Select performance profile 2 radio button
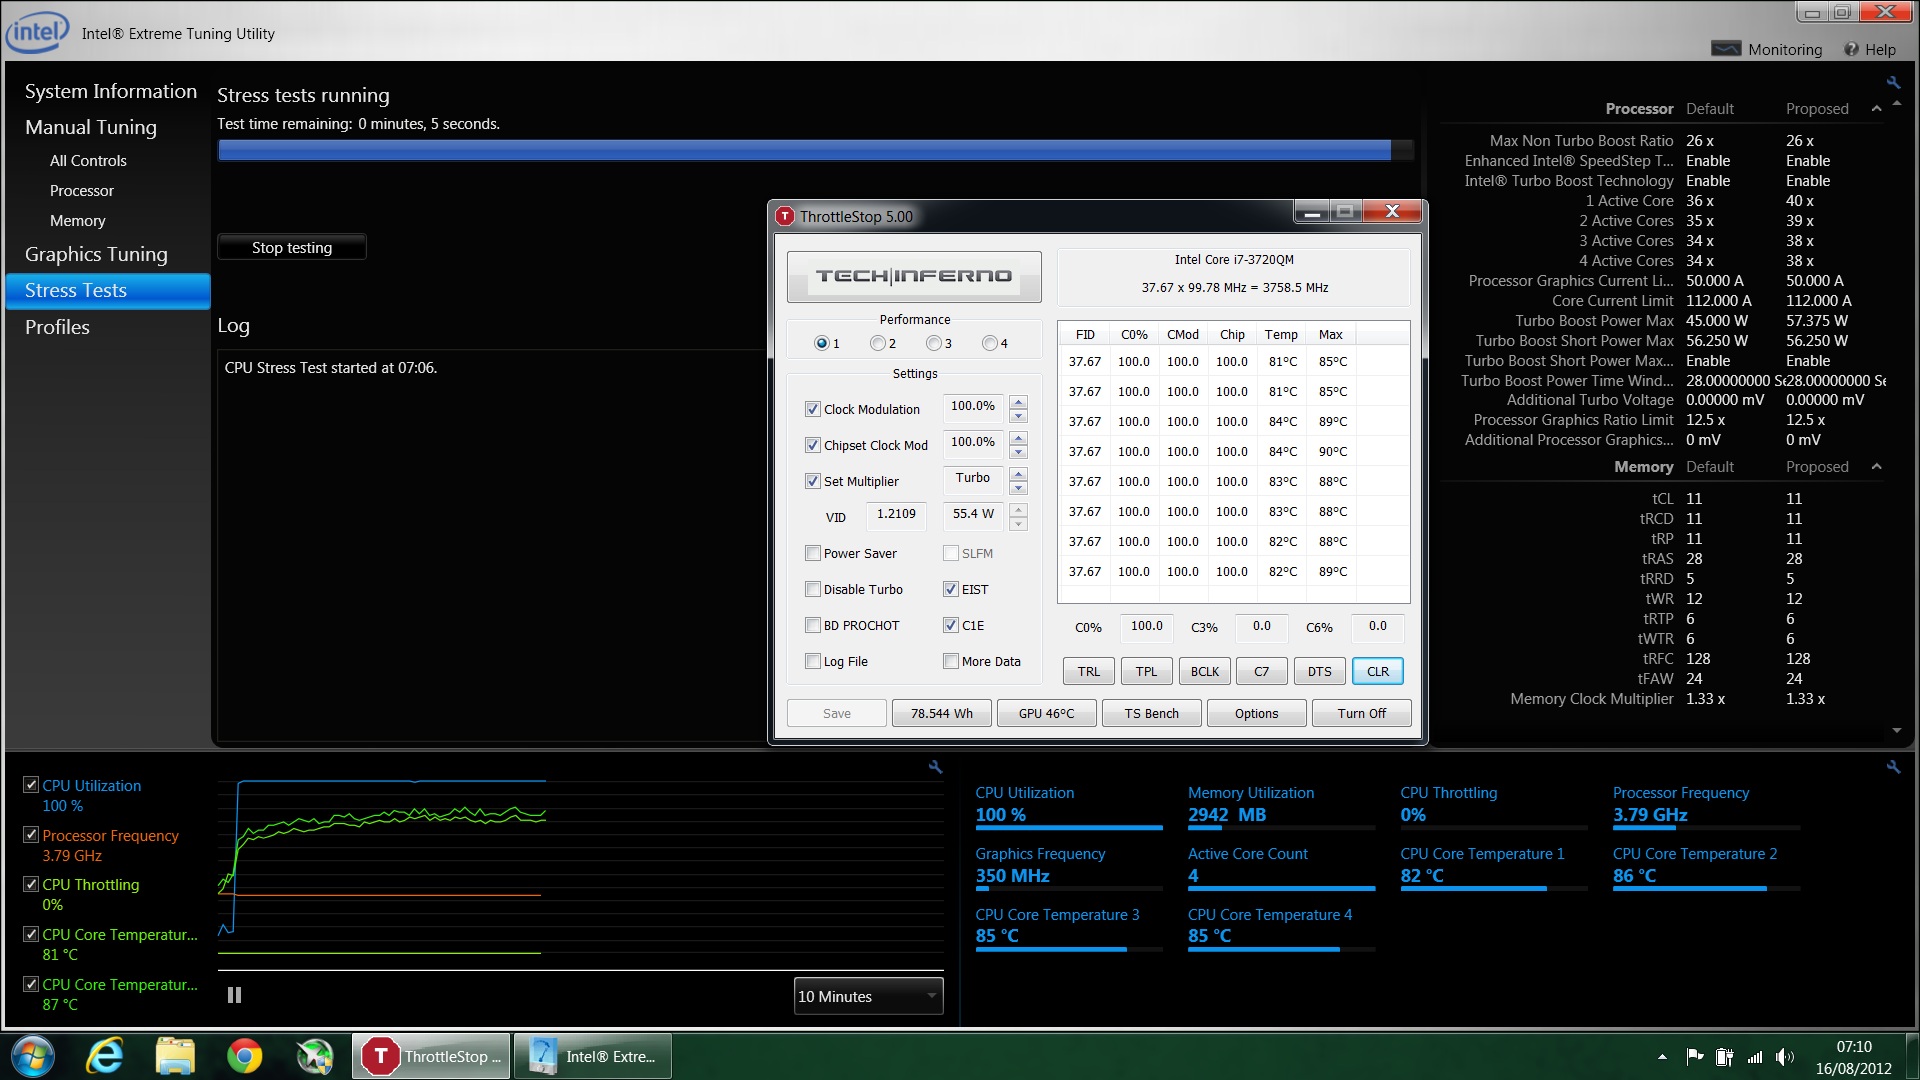 pyautogui.click(x=878, y=343)
